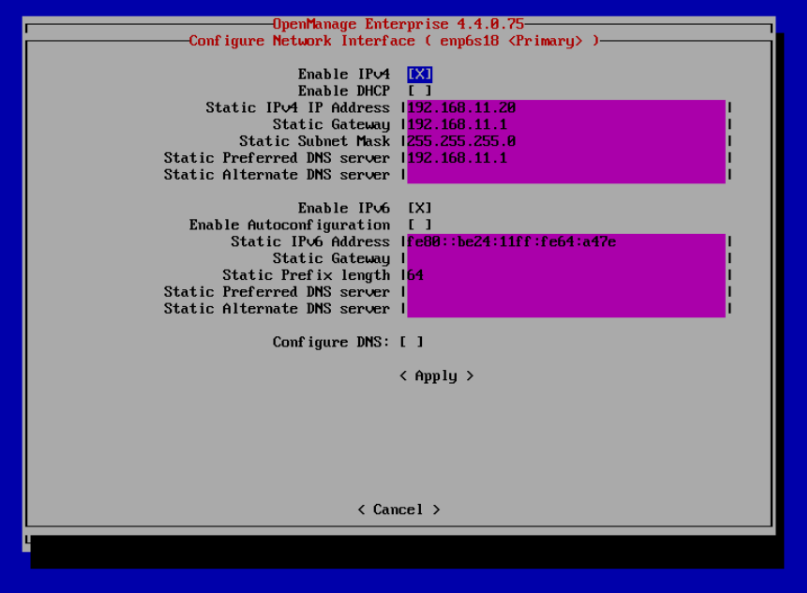Focus the IPv6 Preferred DNS server field
Screen dimensions: 807x593
pos(566,292)
